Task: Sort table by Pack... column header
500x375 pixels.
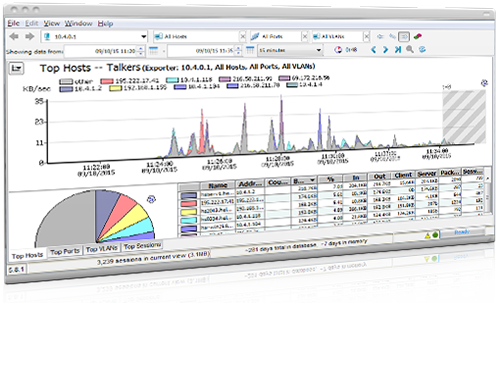Action: point(450,172)
